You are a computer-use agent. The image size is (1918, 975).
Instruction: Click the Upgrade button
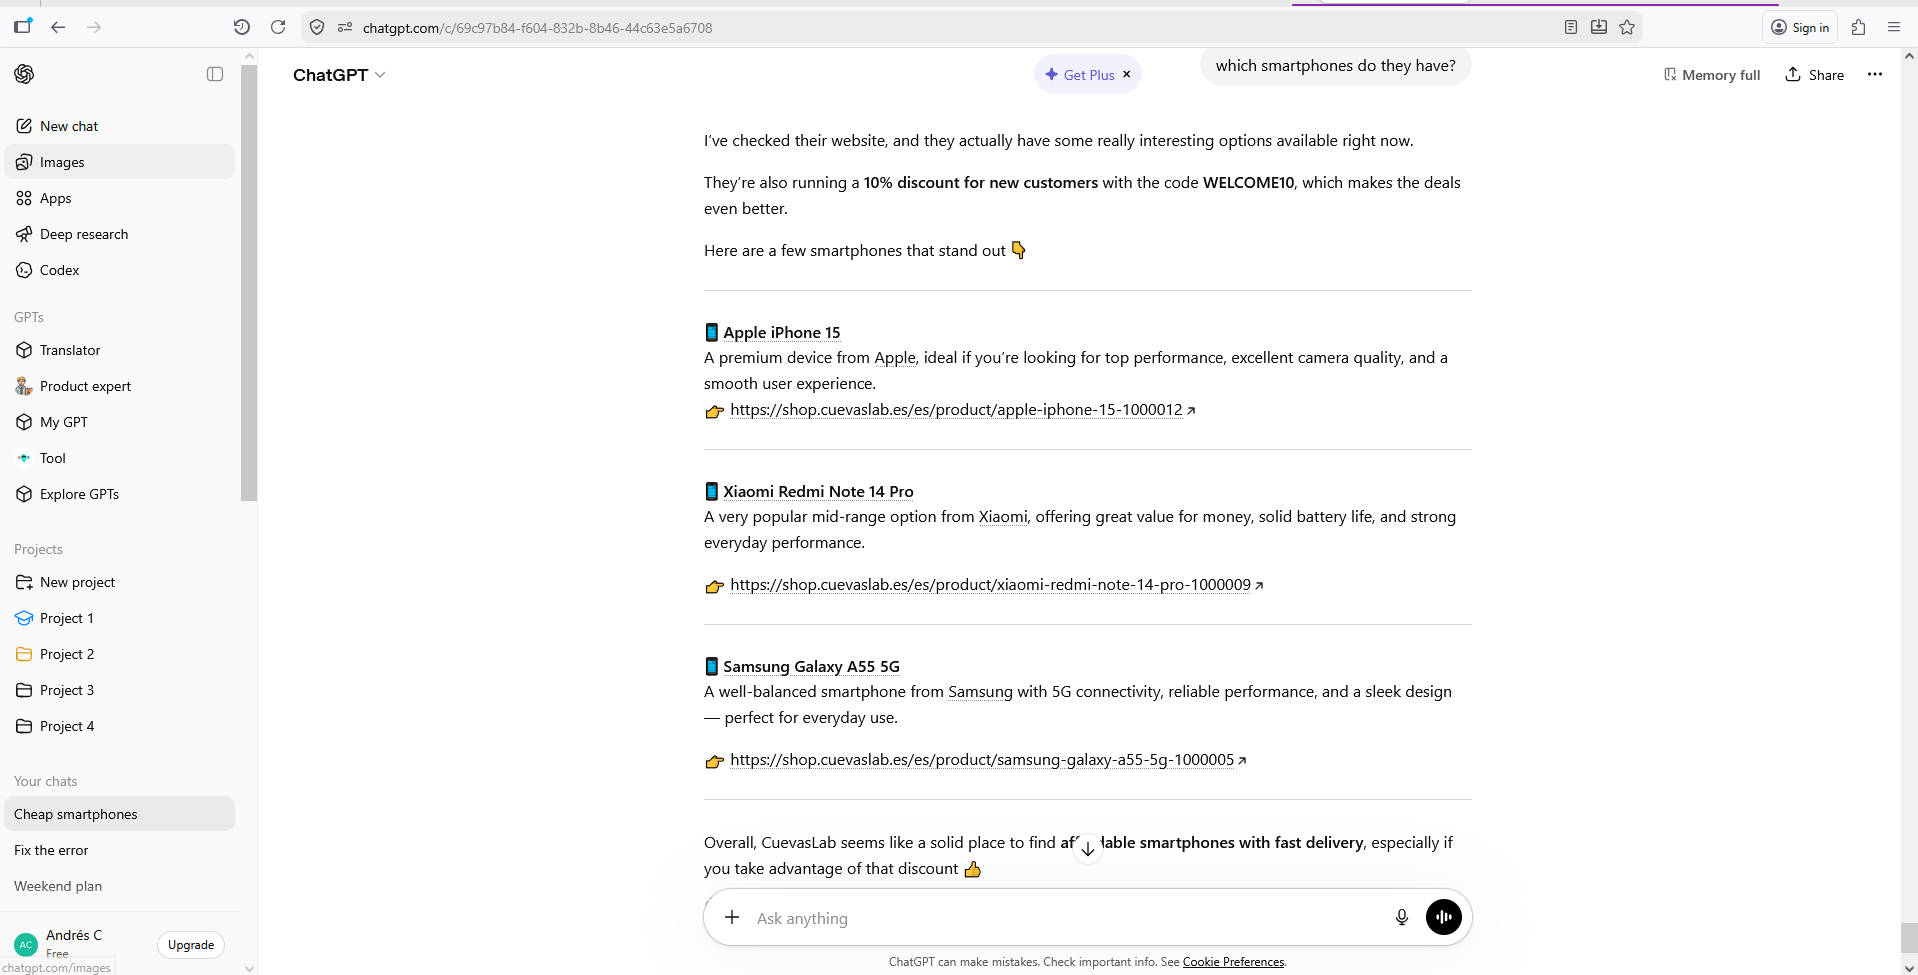[190, 944]
